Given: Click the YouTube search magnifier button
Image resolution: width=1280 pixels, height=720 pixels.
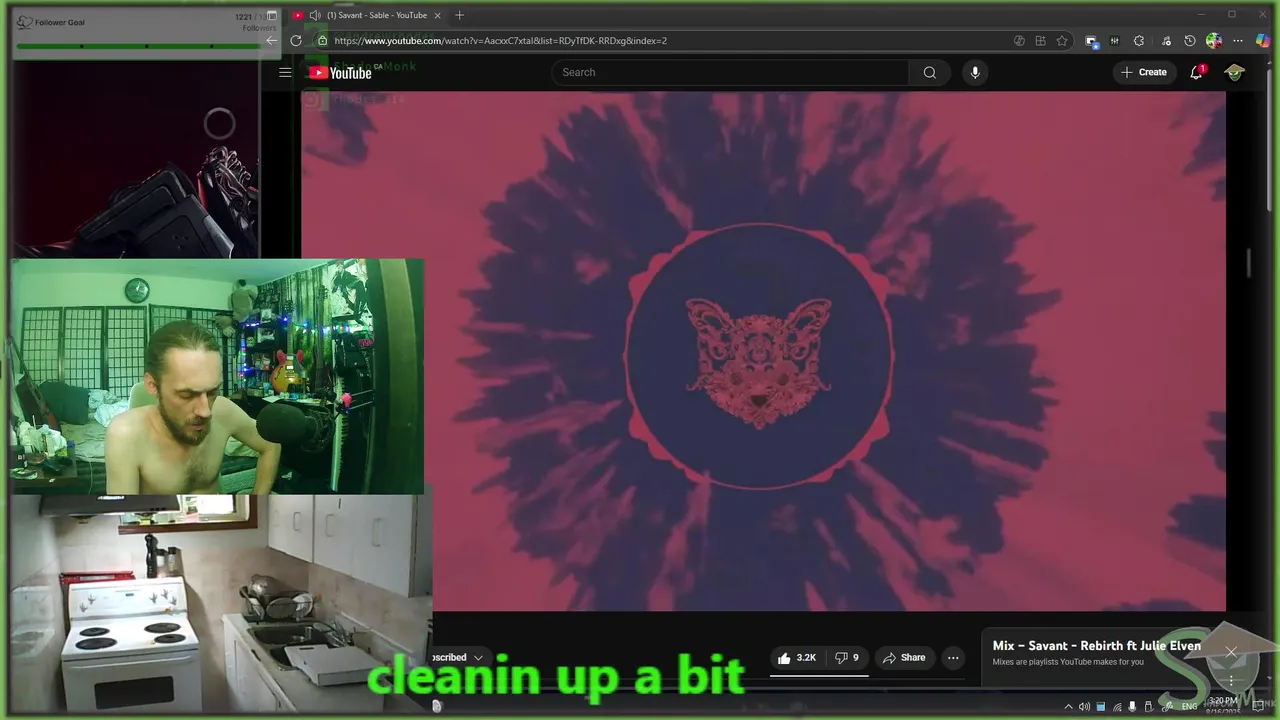Looking at the screenshot, I should coord(929,72).
